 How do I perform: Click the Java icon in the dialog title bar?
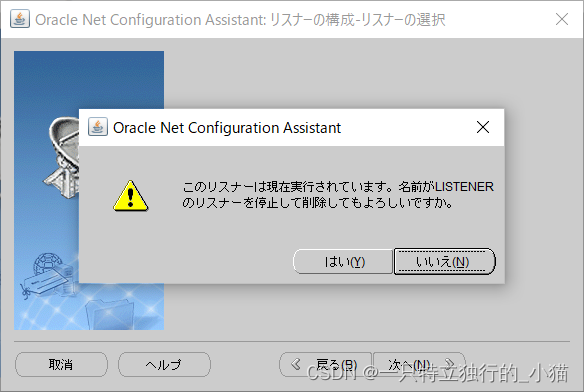pos(98,127)
